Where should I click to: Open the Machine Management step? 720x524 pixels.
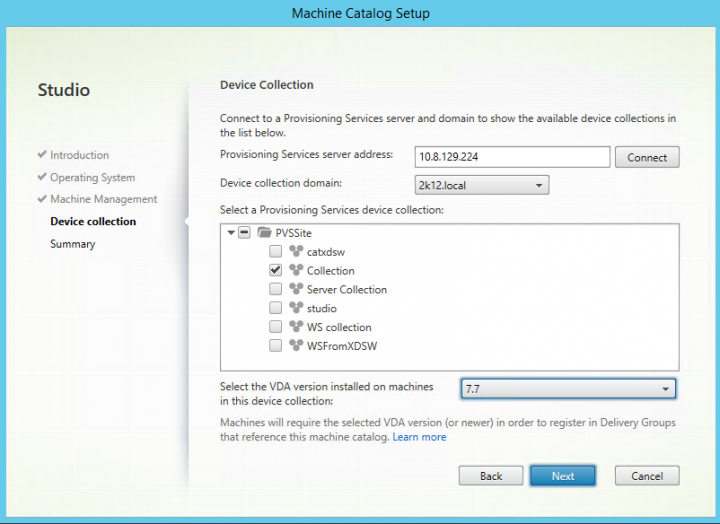pyautogui.click(x=103, y=199)
